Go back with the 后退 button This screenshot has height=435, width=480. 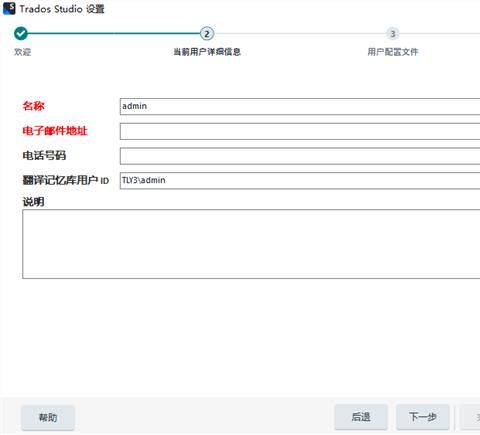coord(361,417)
